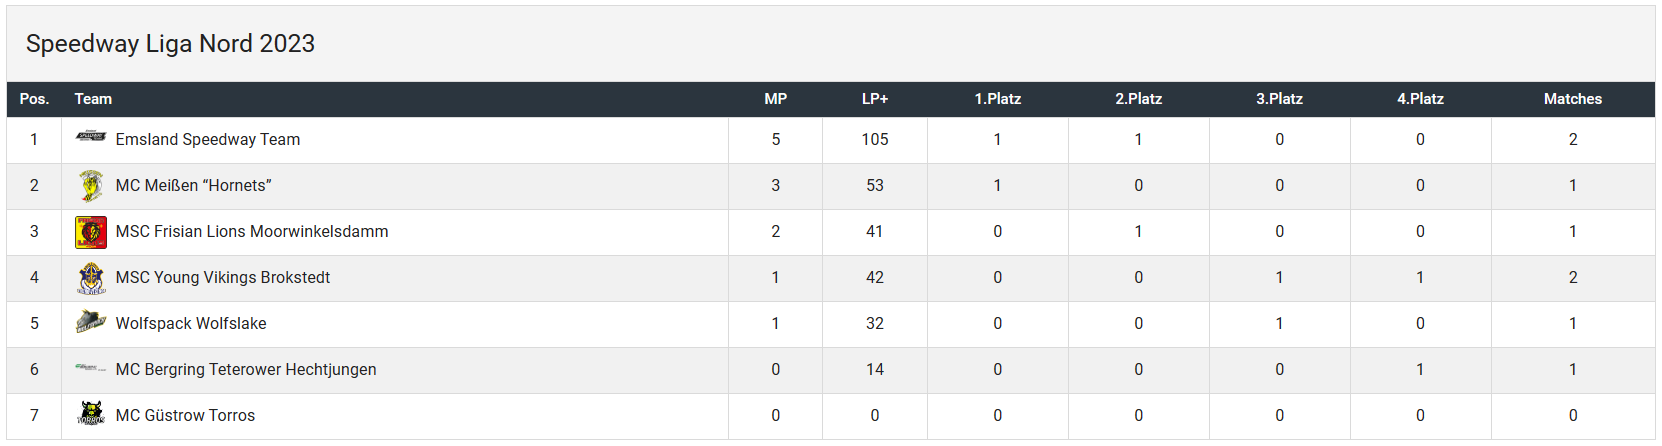Click the MC Meißen Hornets logo
1662x446 pixels.
pyautogui.click(x=91, y=186)
